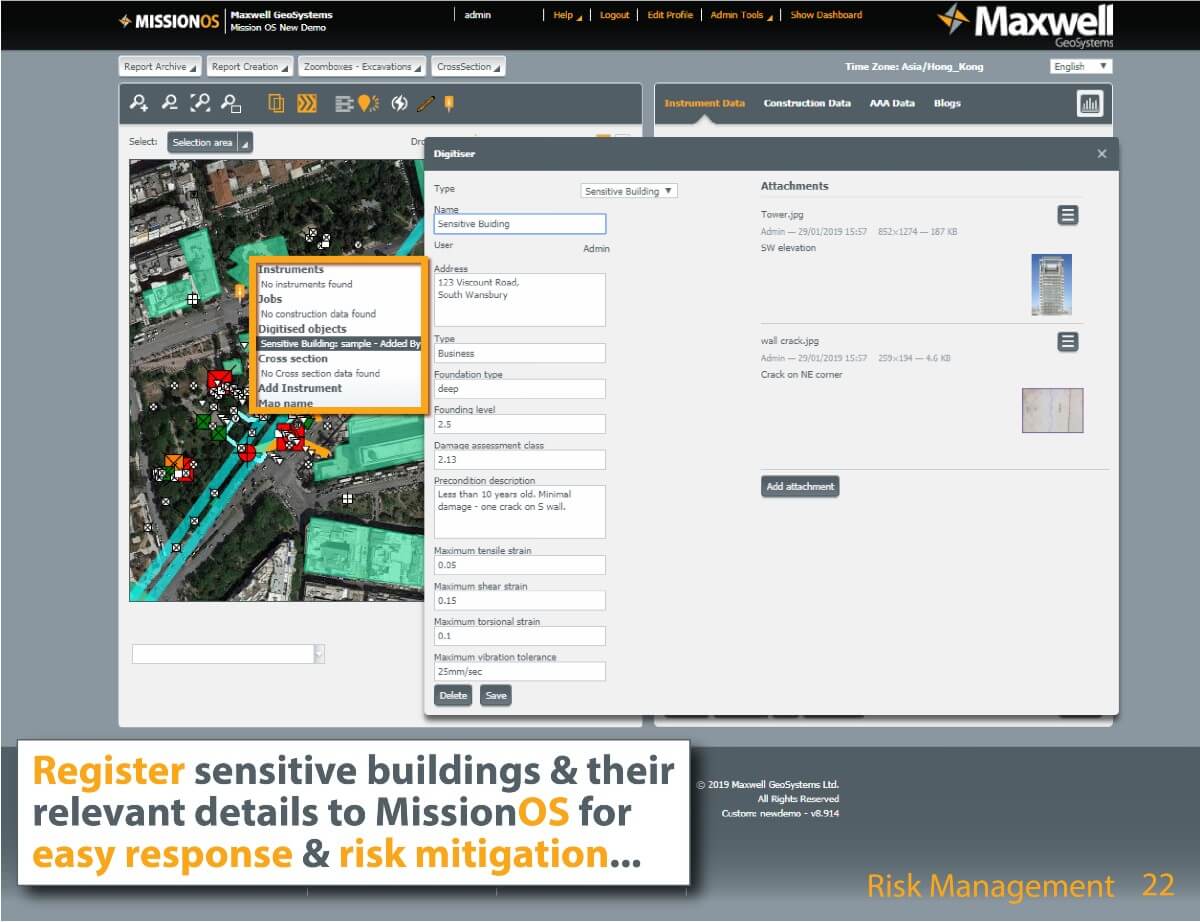Image resolution: width=1200 pixels, height=922 pixels.
Task: Click the Add attachment button
Action: 799,486
